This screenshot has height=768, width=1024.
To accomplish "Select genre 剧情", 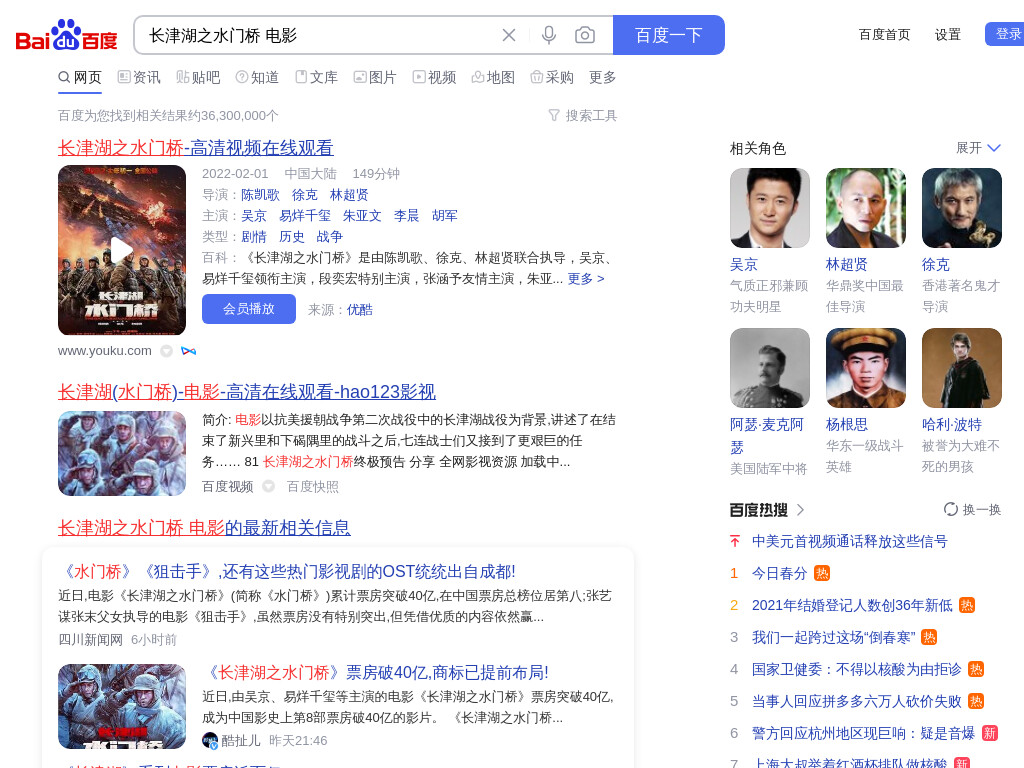I will coord(254,236).
